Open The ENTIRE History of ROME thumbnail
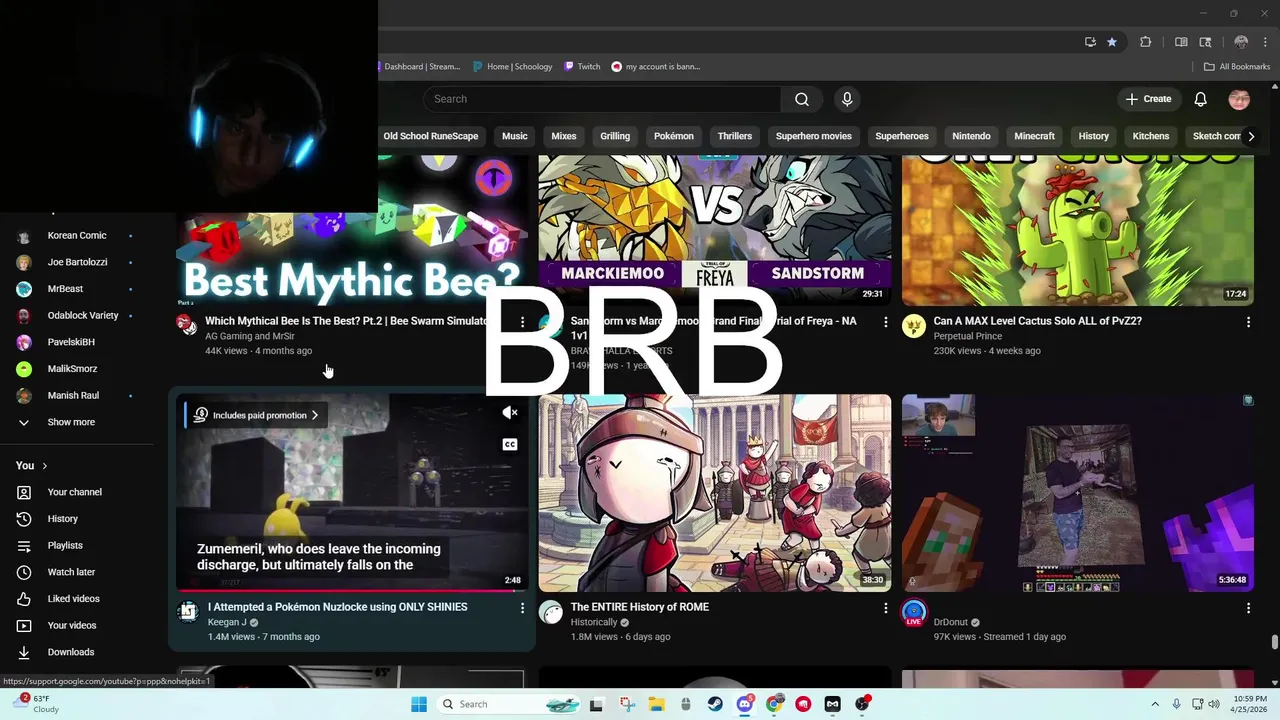 click(715, 493)
